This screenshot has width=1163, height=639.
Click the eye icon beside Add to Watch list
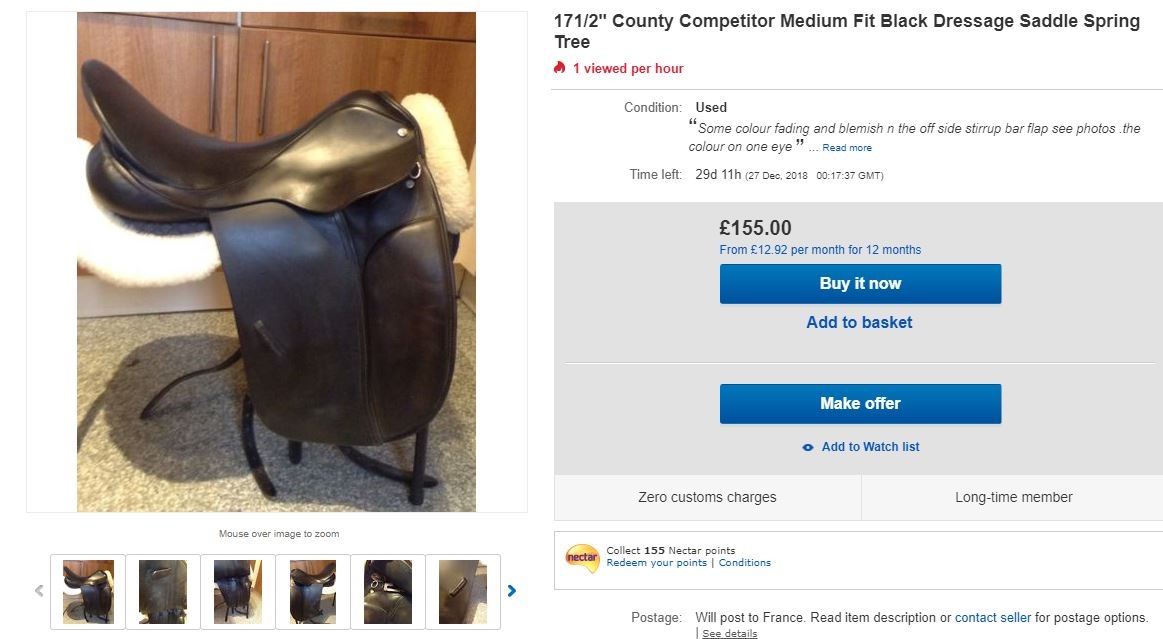[808, 447]
